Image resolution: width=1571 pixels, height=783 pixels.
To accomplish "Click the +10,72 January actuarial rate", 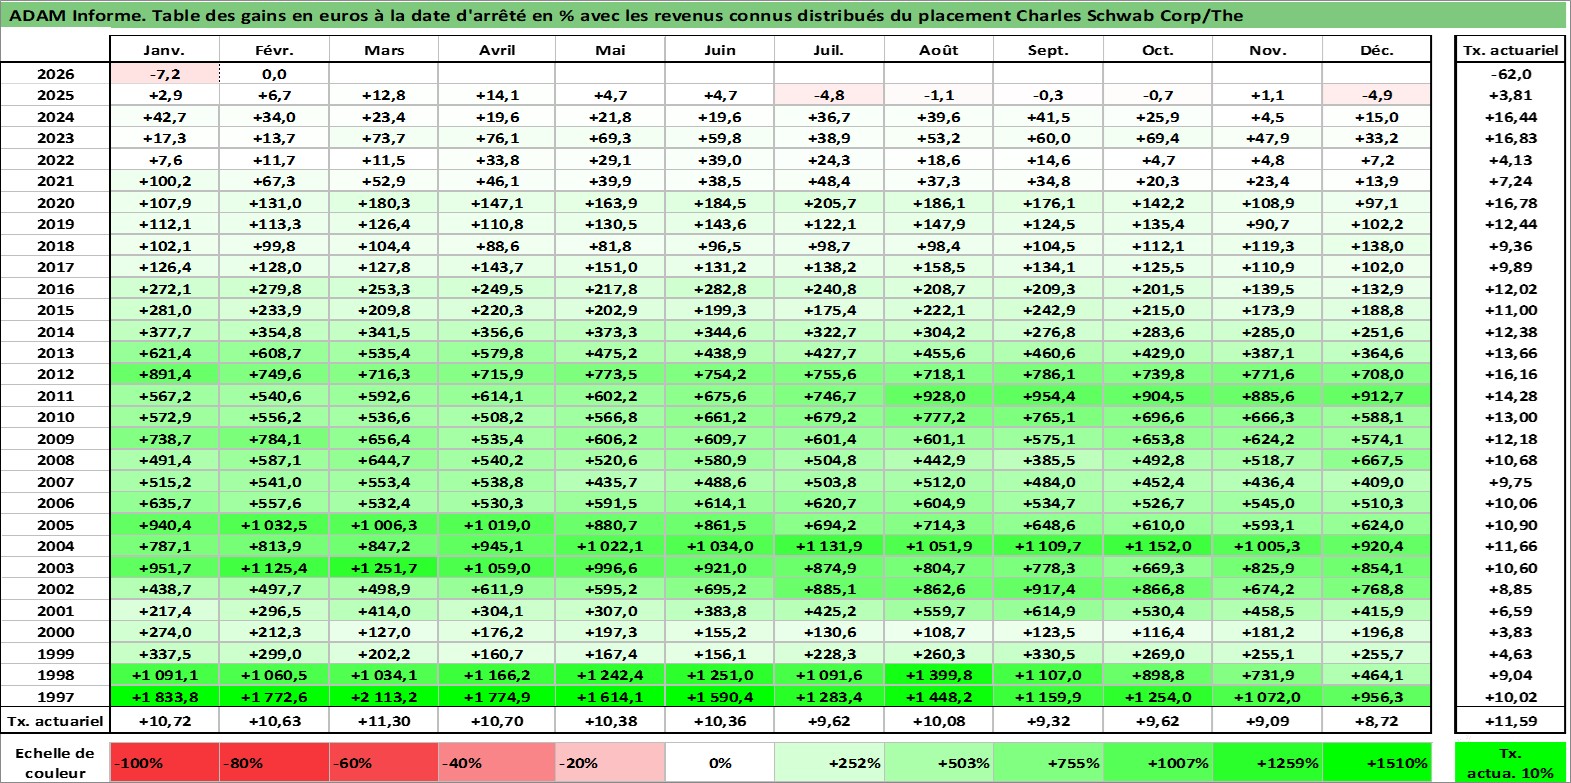I will pos(164,721).
